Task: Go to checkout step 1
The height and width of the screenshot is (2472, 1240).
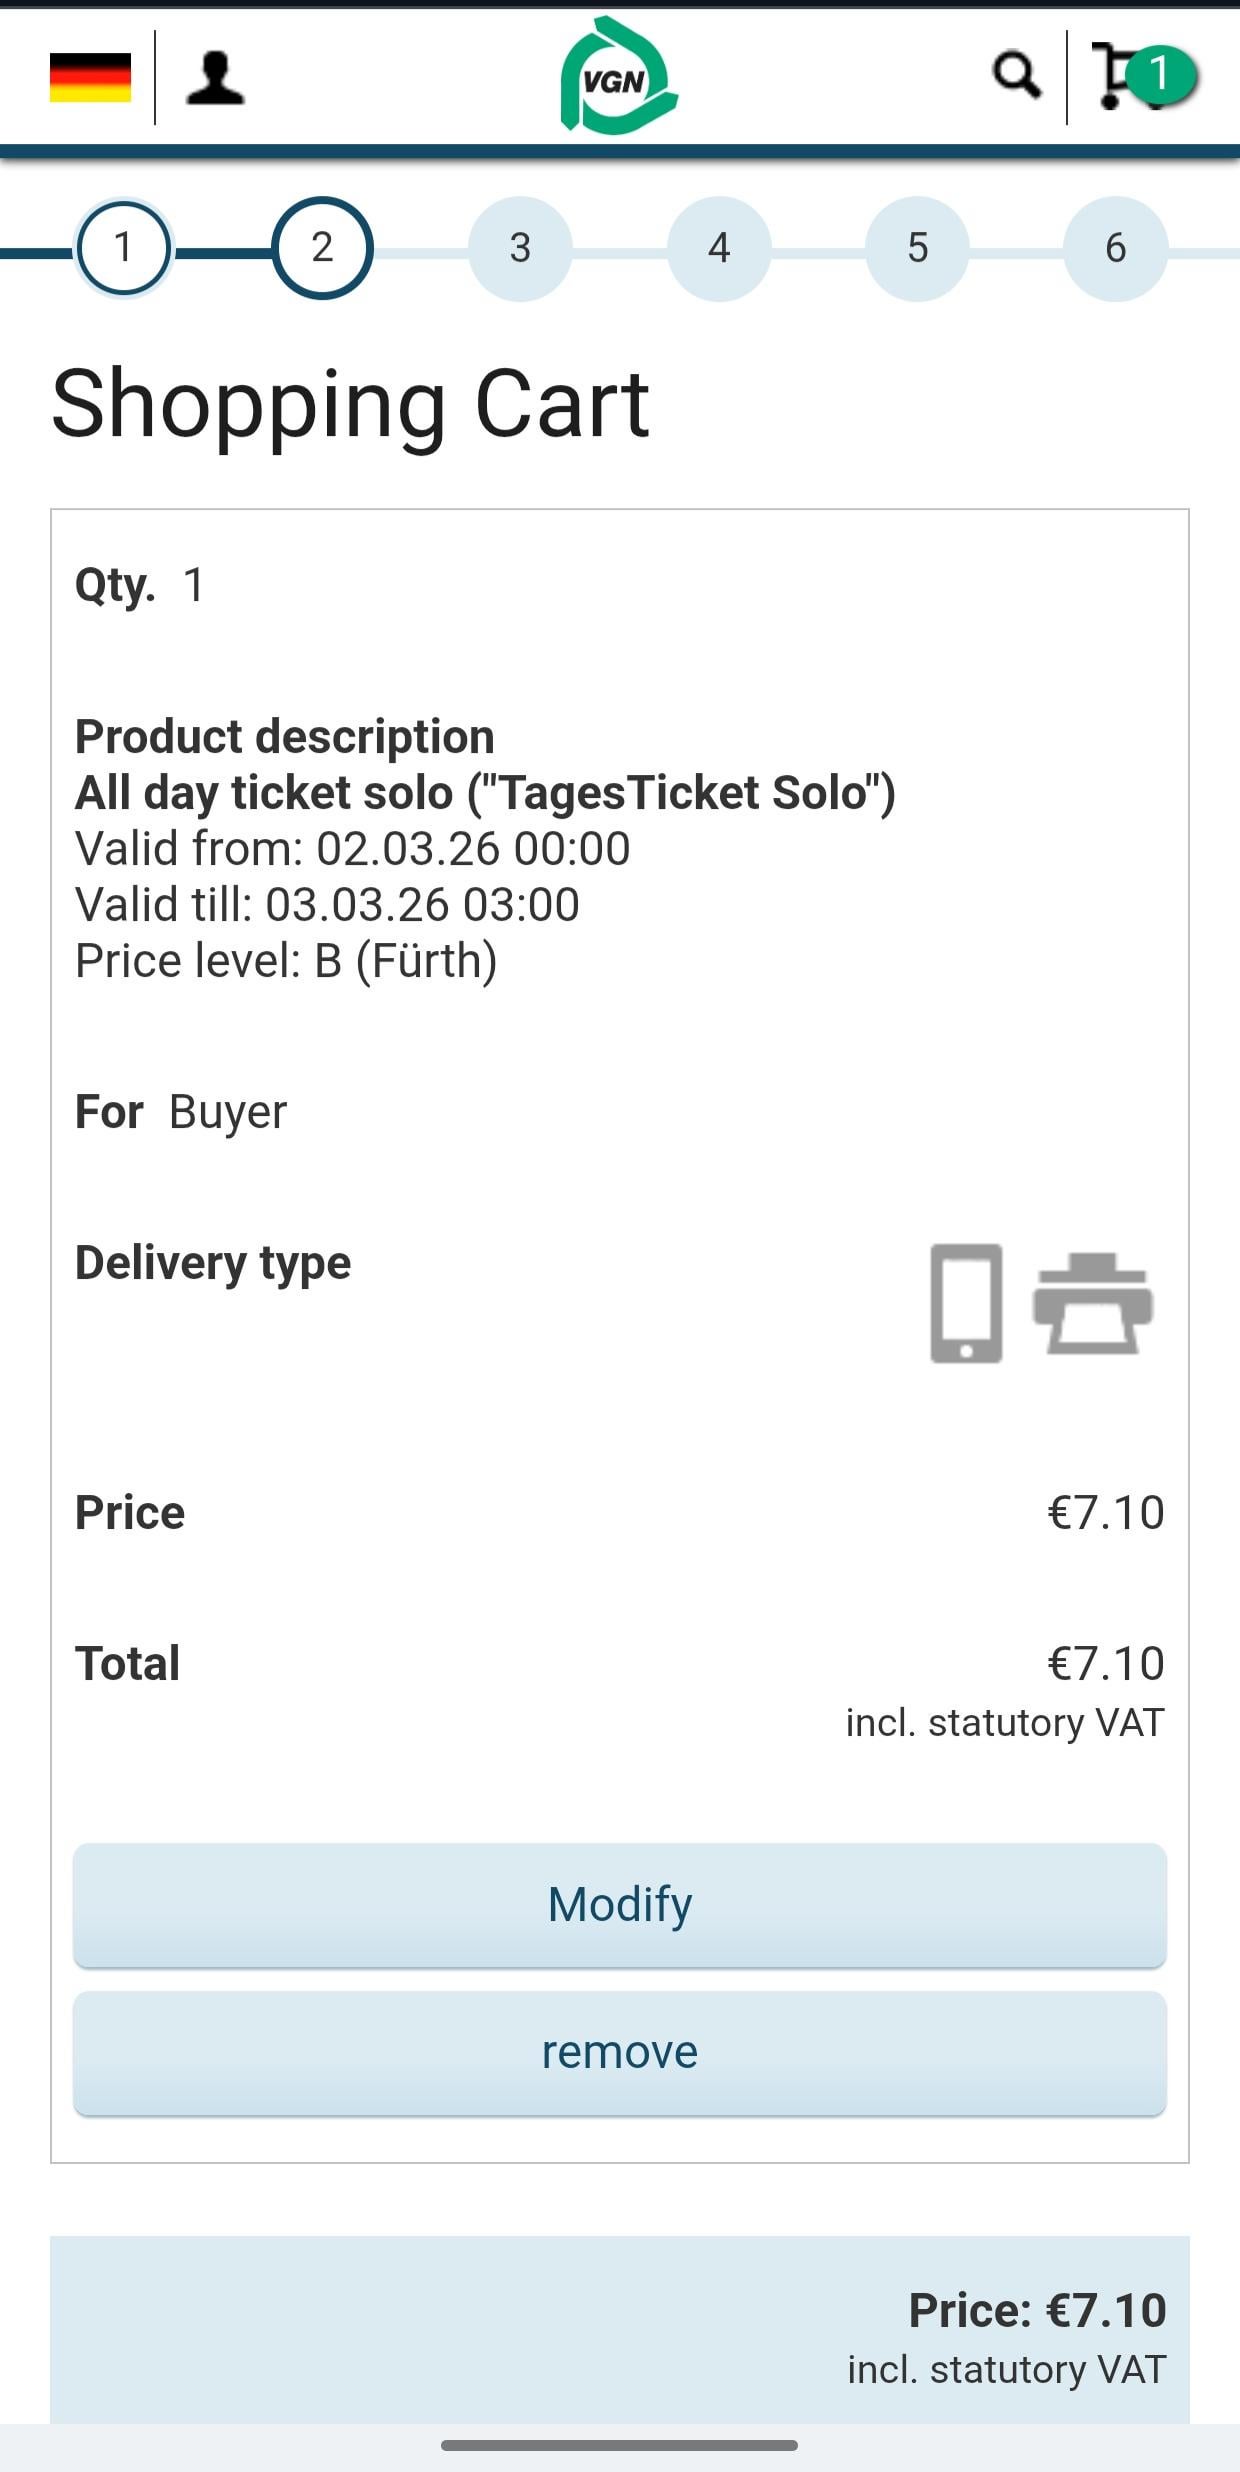Action: point(123,247)
